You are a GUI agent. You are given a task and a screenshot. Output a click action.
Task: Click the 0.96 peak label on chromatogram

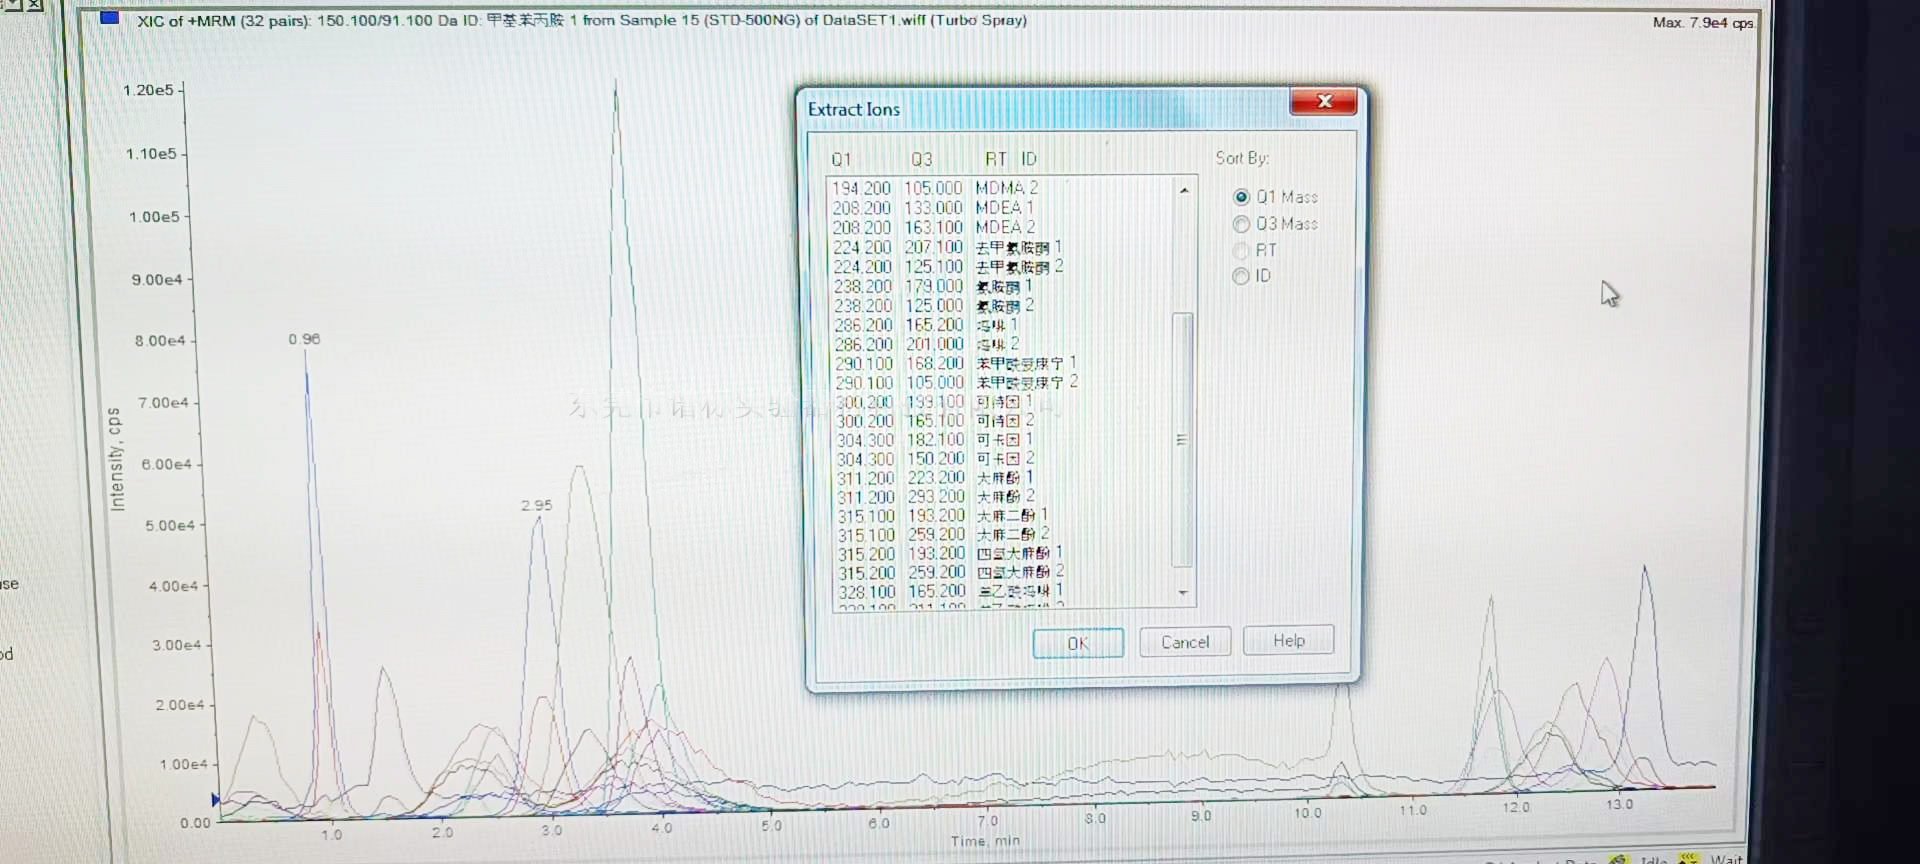[x=304, y=339]
